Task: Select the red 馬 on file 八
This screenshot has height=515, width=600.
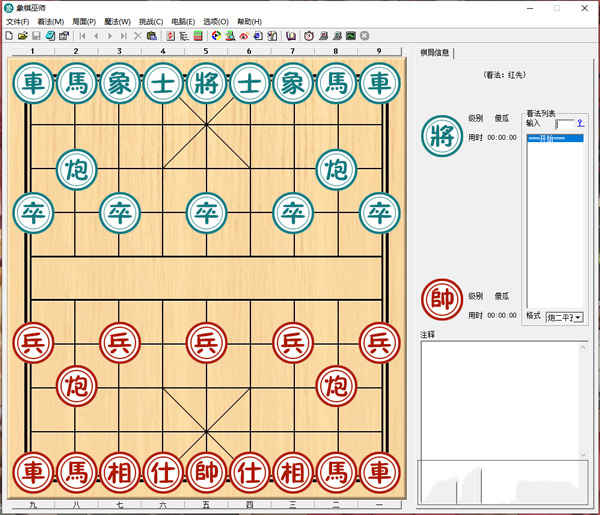Action: [x=77, y=473]
